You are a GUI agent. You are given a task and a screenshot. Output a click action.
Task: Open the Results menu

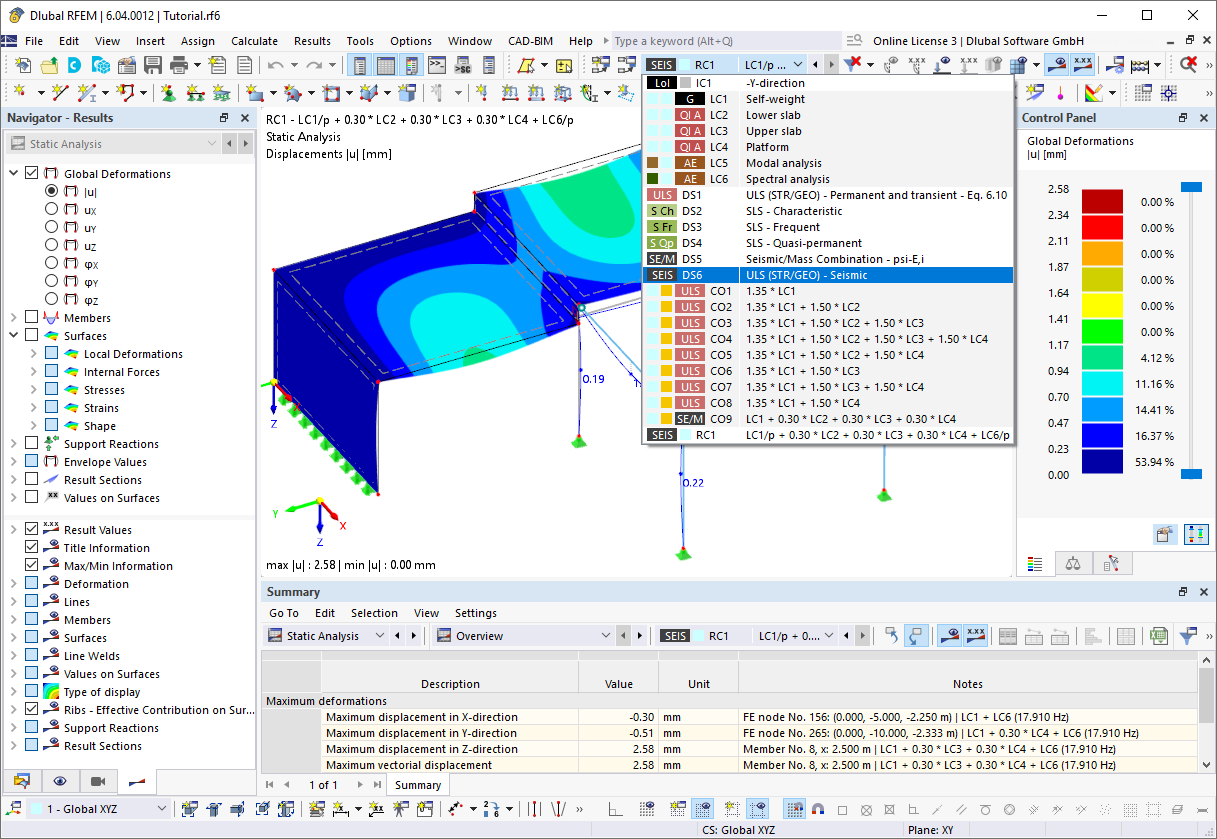312,41
